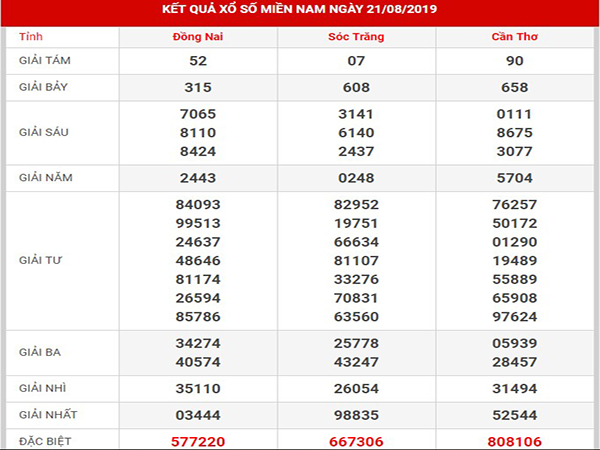The image size is (600, 450).
Task: Click the ĐẶC BIỆT row label
Action: [x=45, y=439]
